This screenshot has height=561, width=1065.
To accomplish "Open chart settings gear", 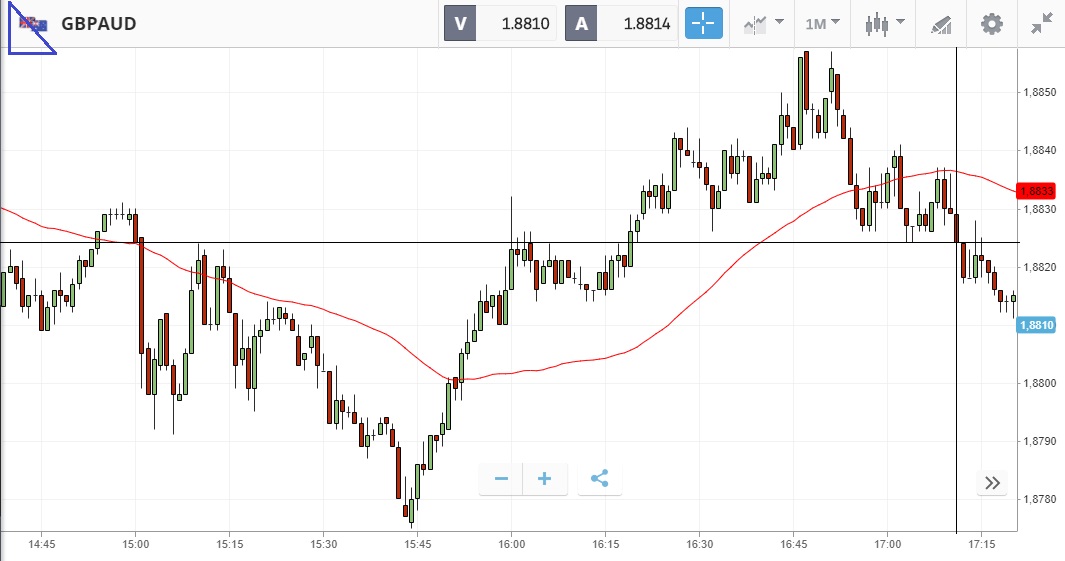I will pyautogui.click(x=991, y=24).
